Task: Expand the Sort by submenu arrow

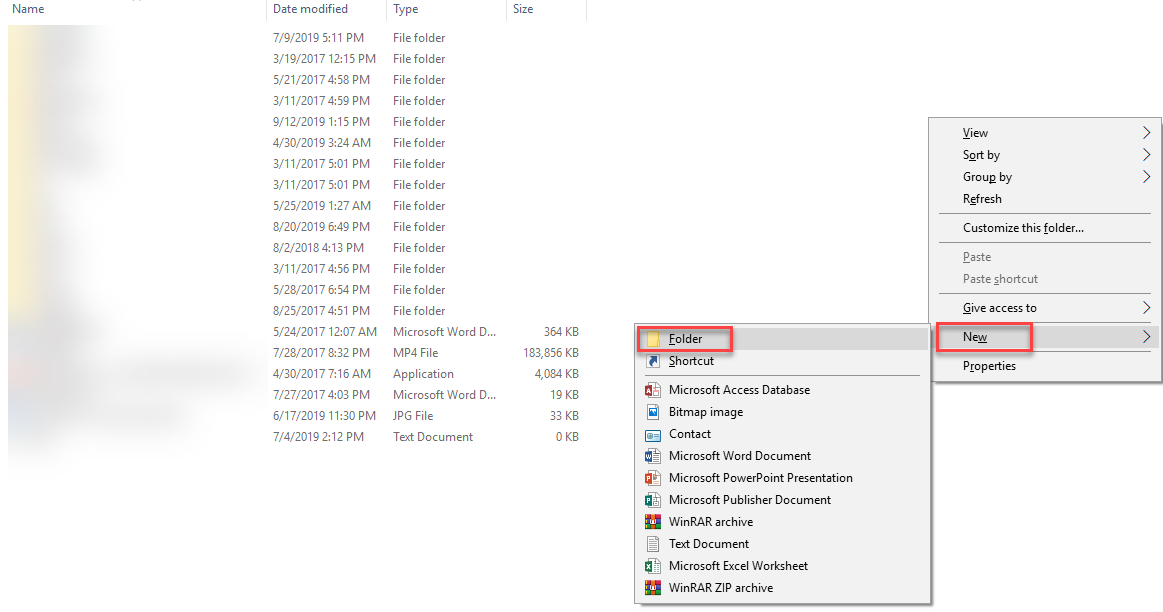Action: click(1146, 155)
